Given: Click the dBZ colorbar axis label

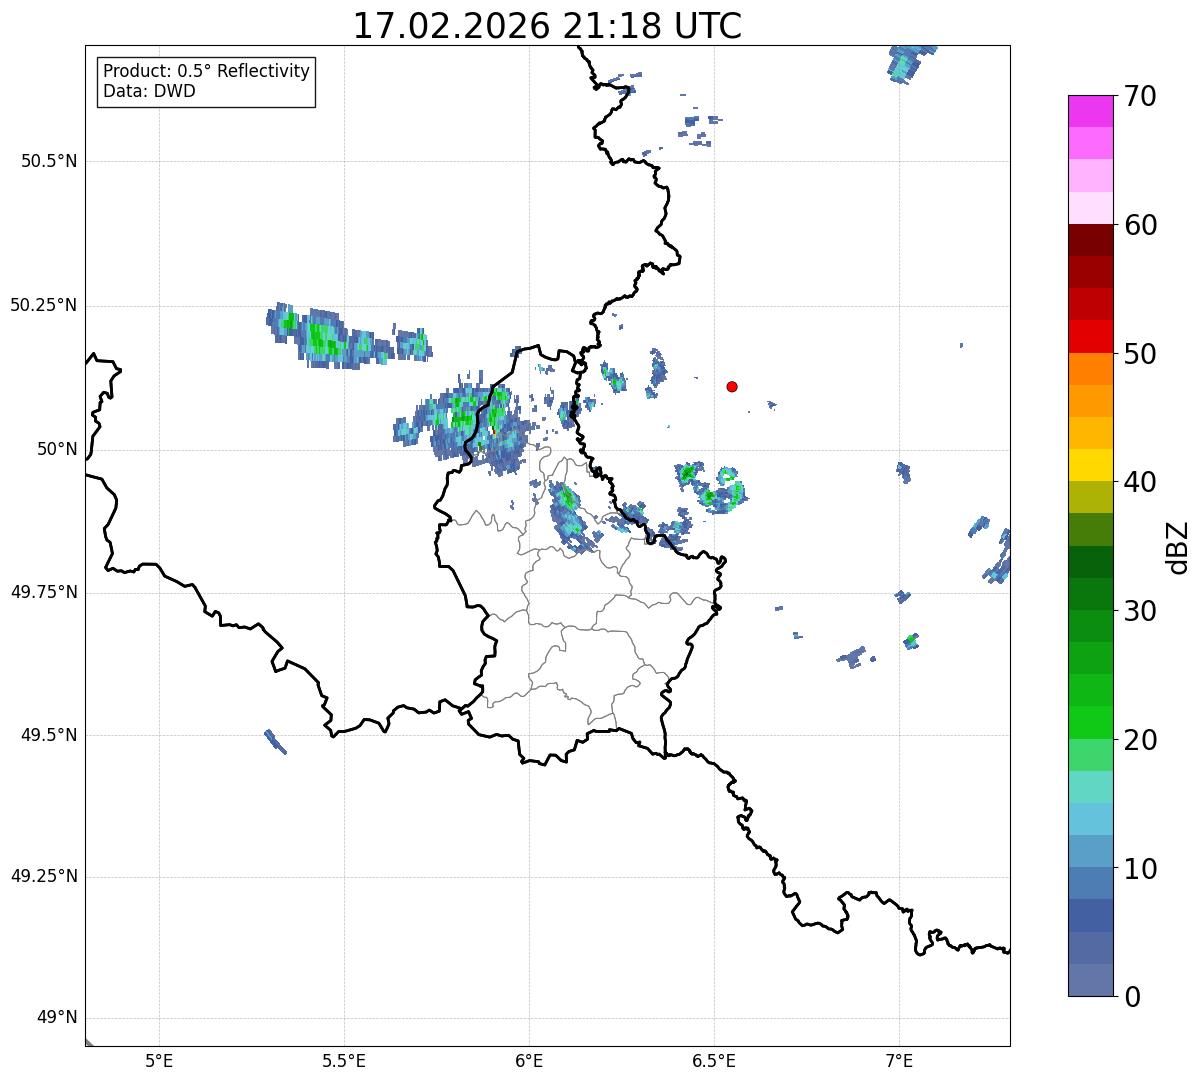Looking at the screenshot, I should click(1178, 547).
